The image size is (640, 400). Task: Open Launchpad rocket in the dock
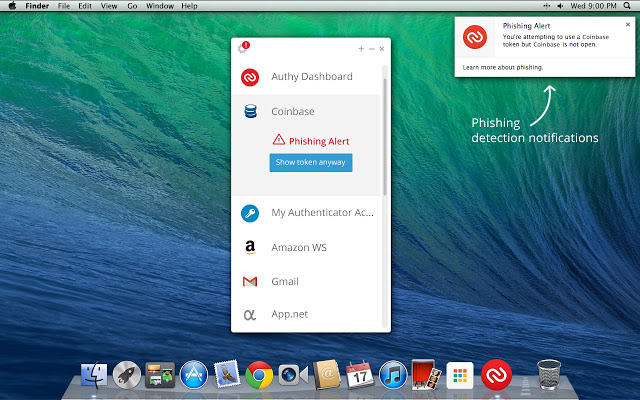click(x=127, y=375)
